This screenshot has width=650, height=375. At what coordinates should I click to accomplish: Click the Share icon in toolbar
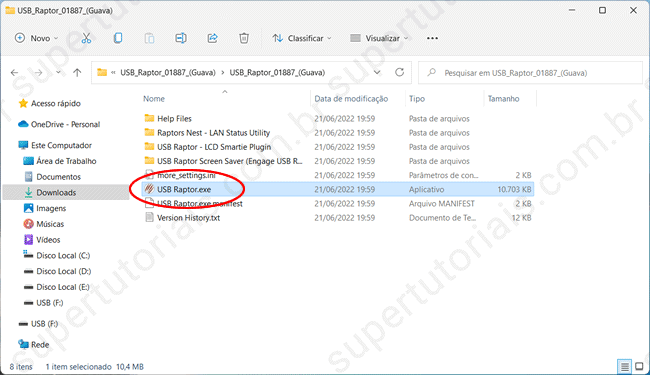212,38
